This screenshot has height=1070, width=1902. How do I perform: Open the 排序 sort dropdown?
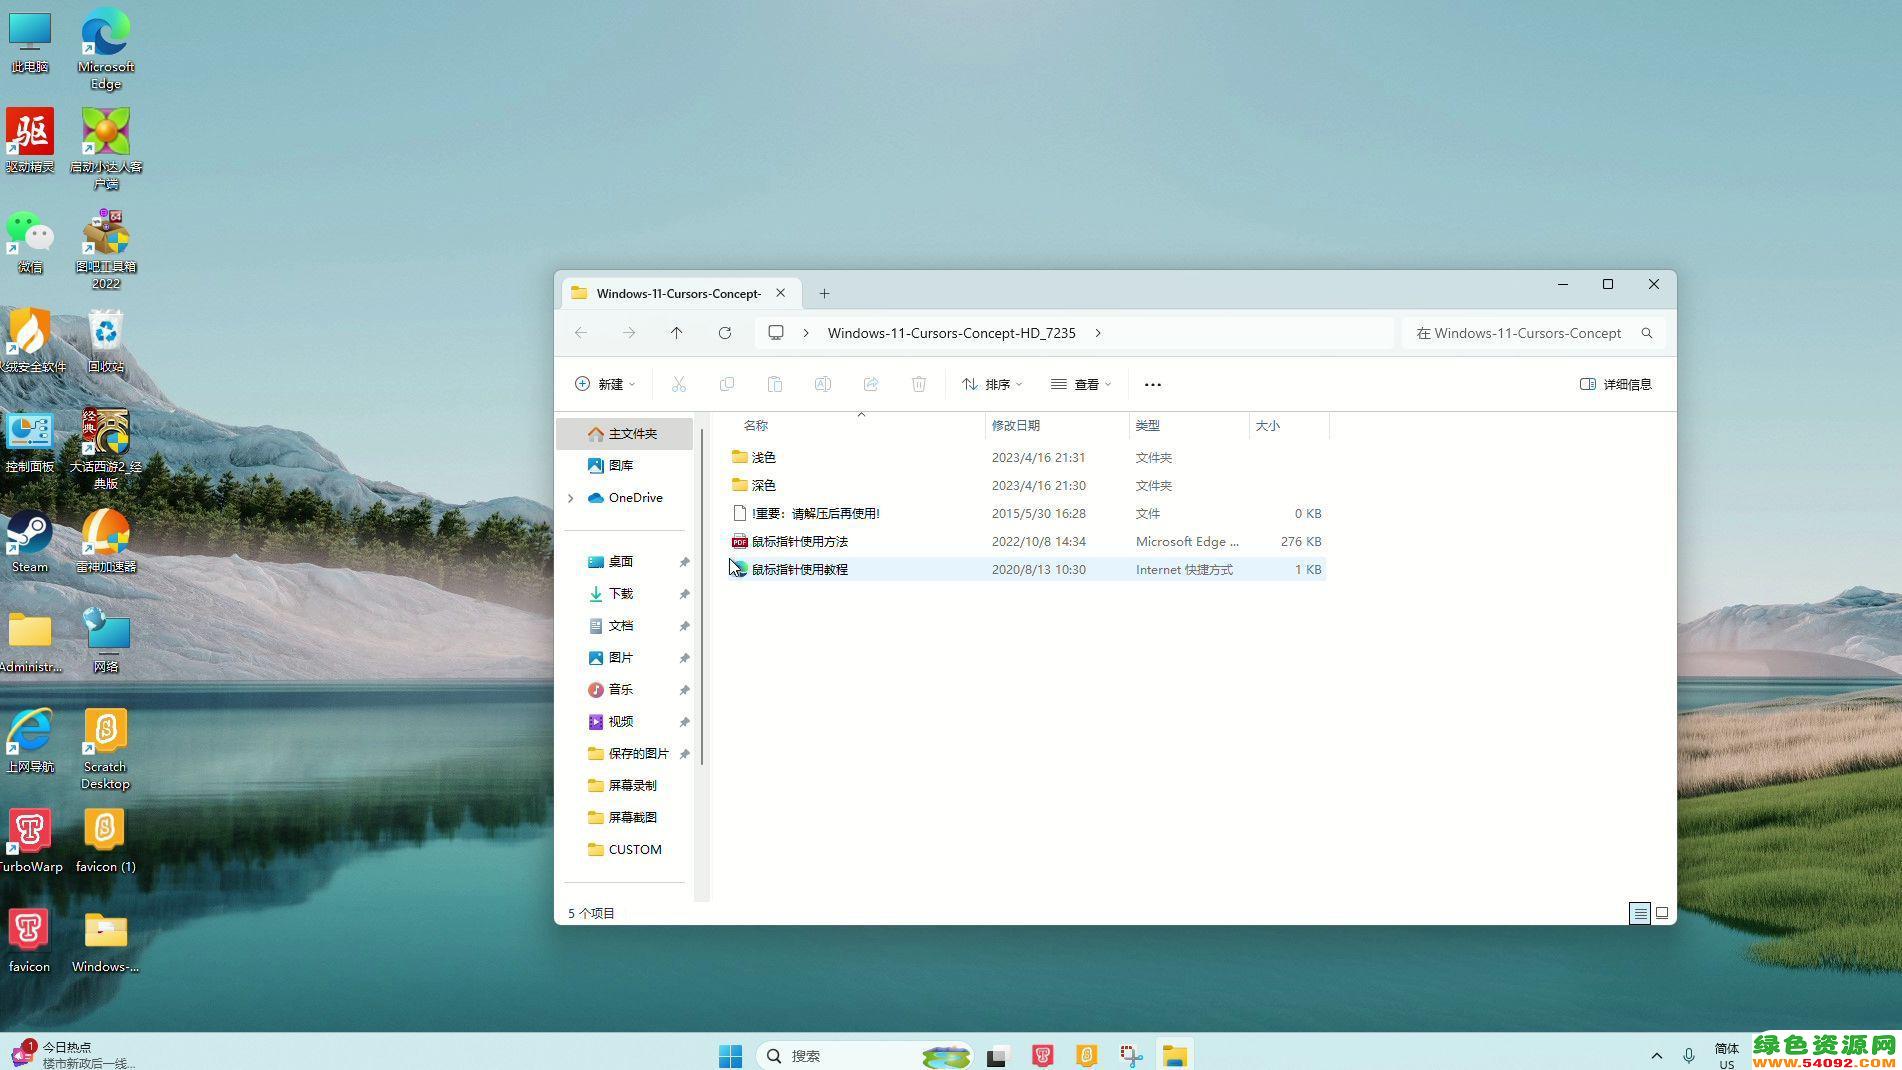pos(992,384)
